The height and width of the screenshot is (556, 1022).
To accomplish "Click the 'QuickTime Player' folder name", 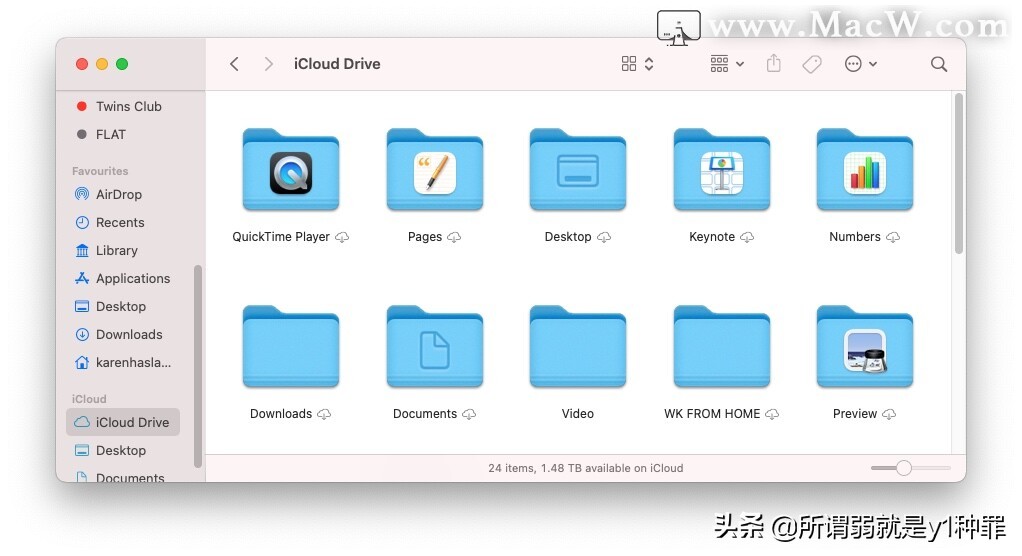I will pyautogui.click(x=281, y=237).
